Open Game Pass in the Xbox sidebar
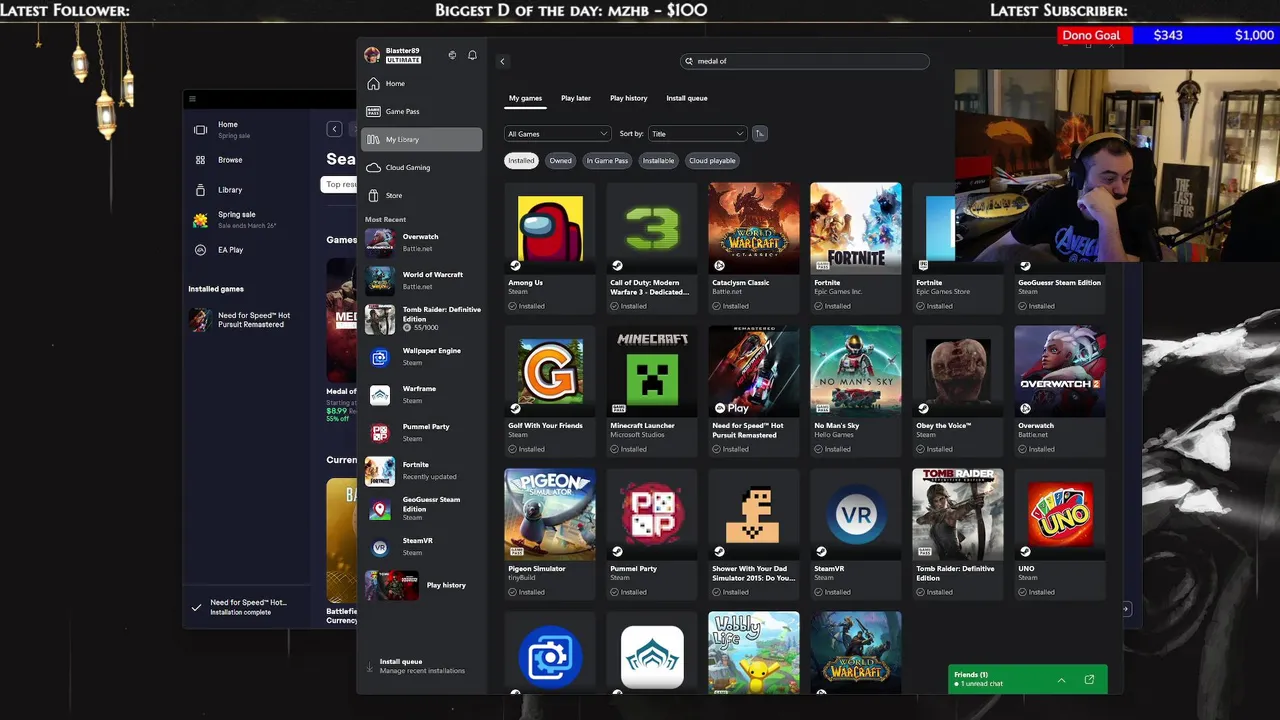 point(421,112)
